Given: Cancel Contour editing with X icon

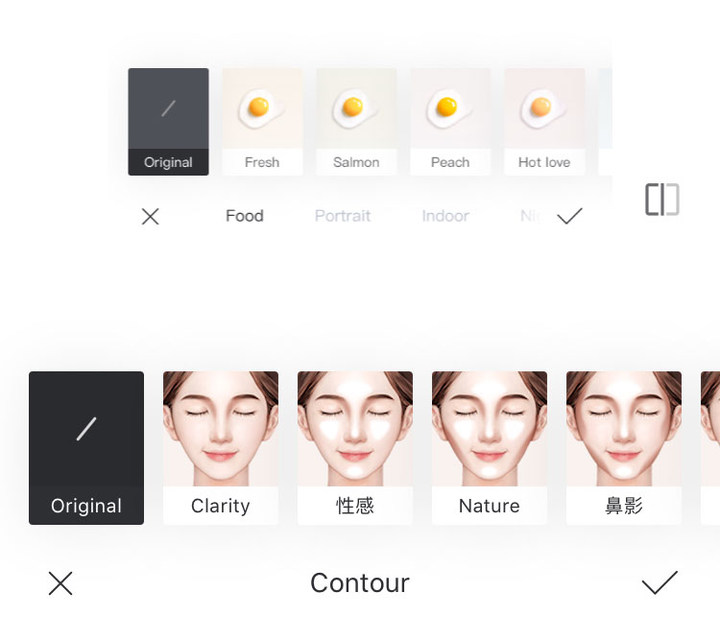Looking at the screenshot, I should (61, 584).
